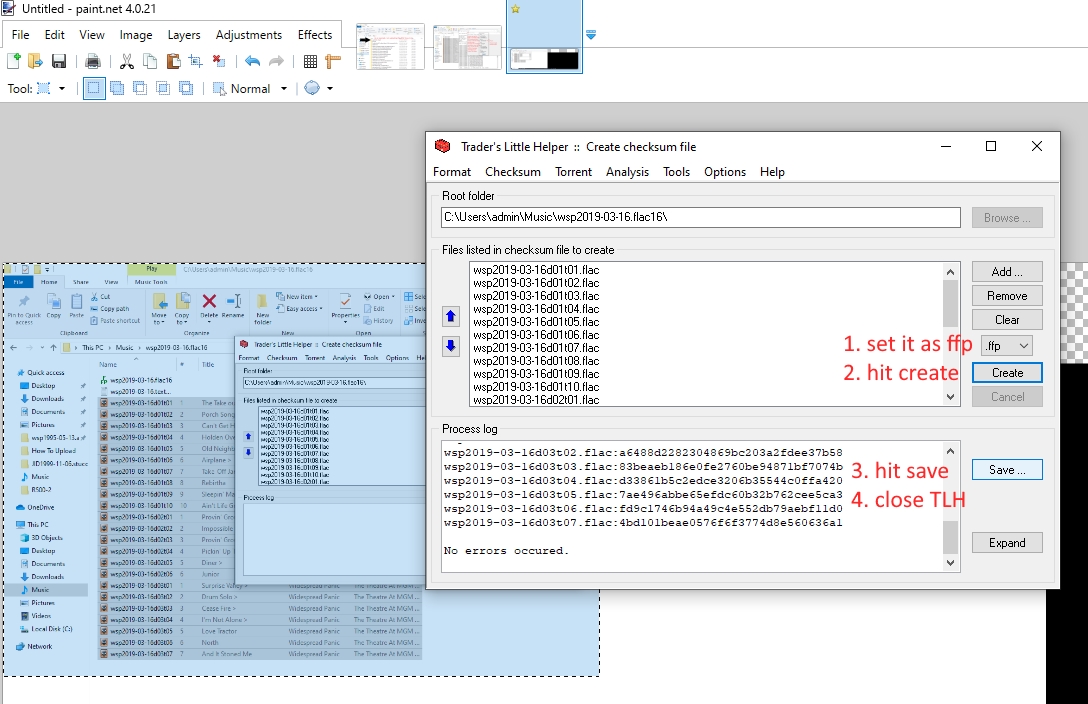Viewport: 1088px width, 704px height.
Task: Open the image list dropdown arrow
Action: click(x=590, y=35)
